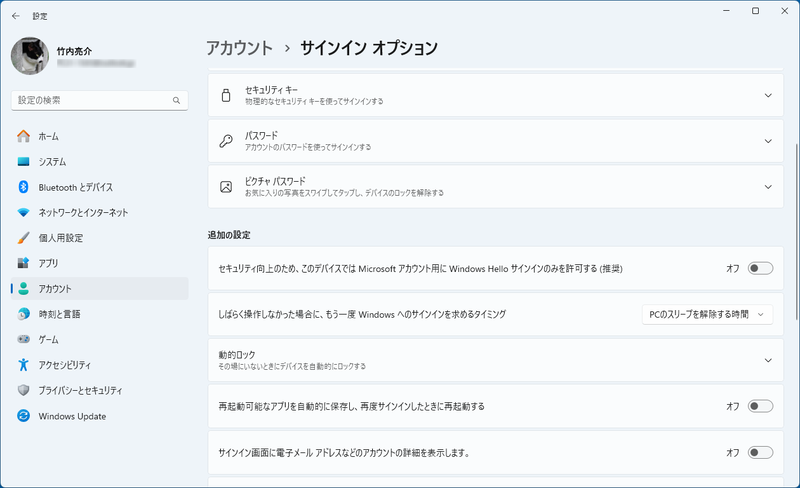Click the 動的ロック title text
The height and width of the screenshot is (488, 800).
point(237,355)
